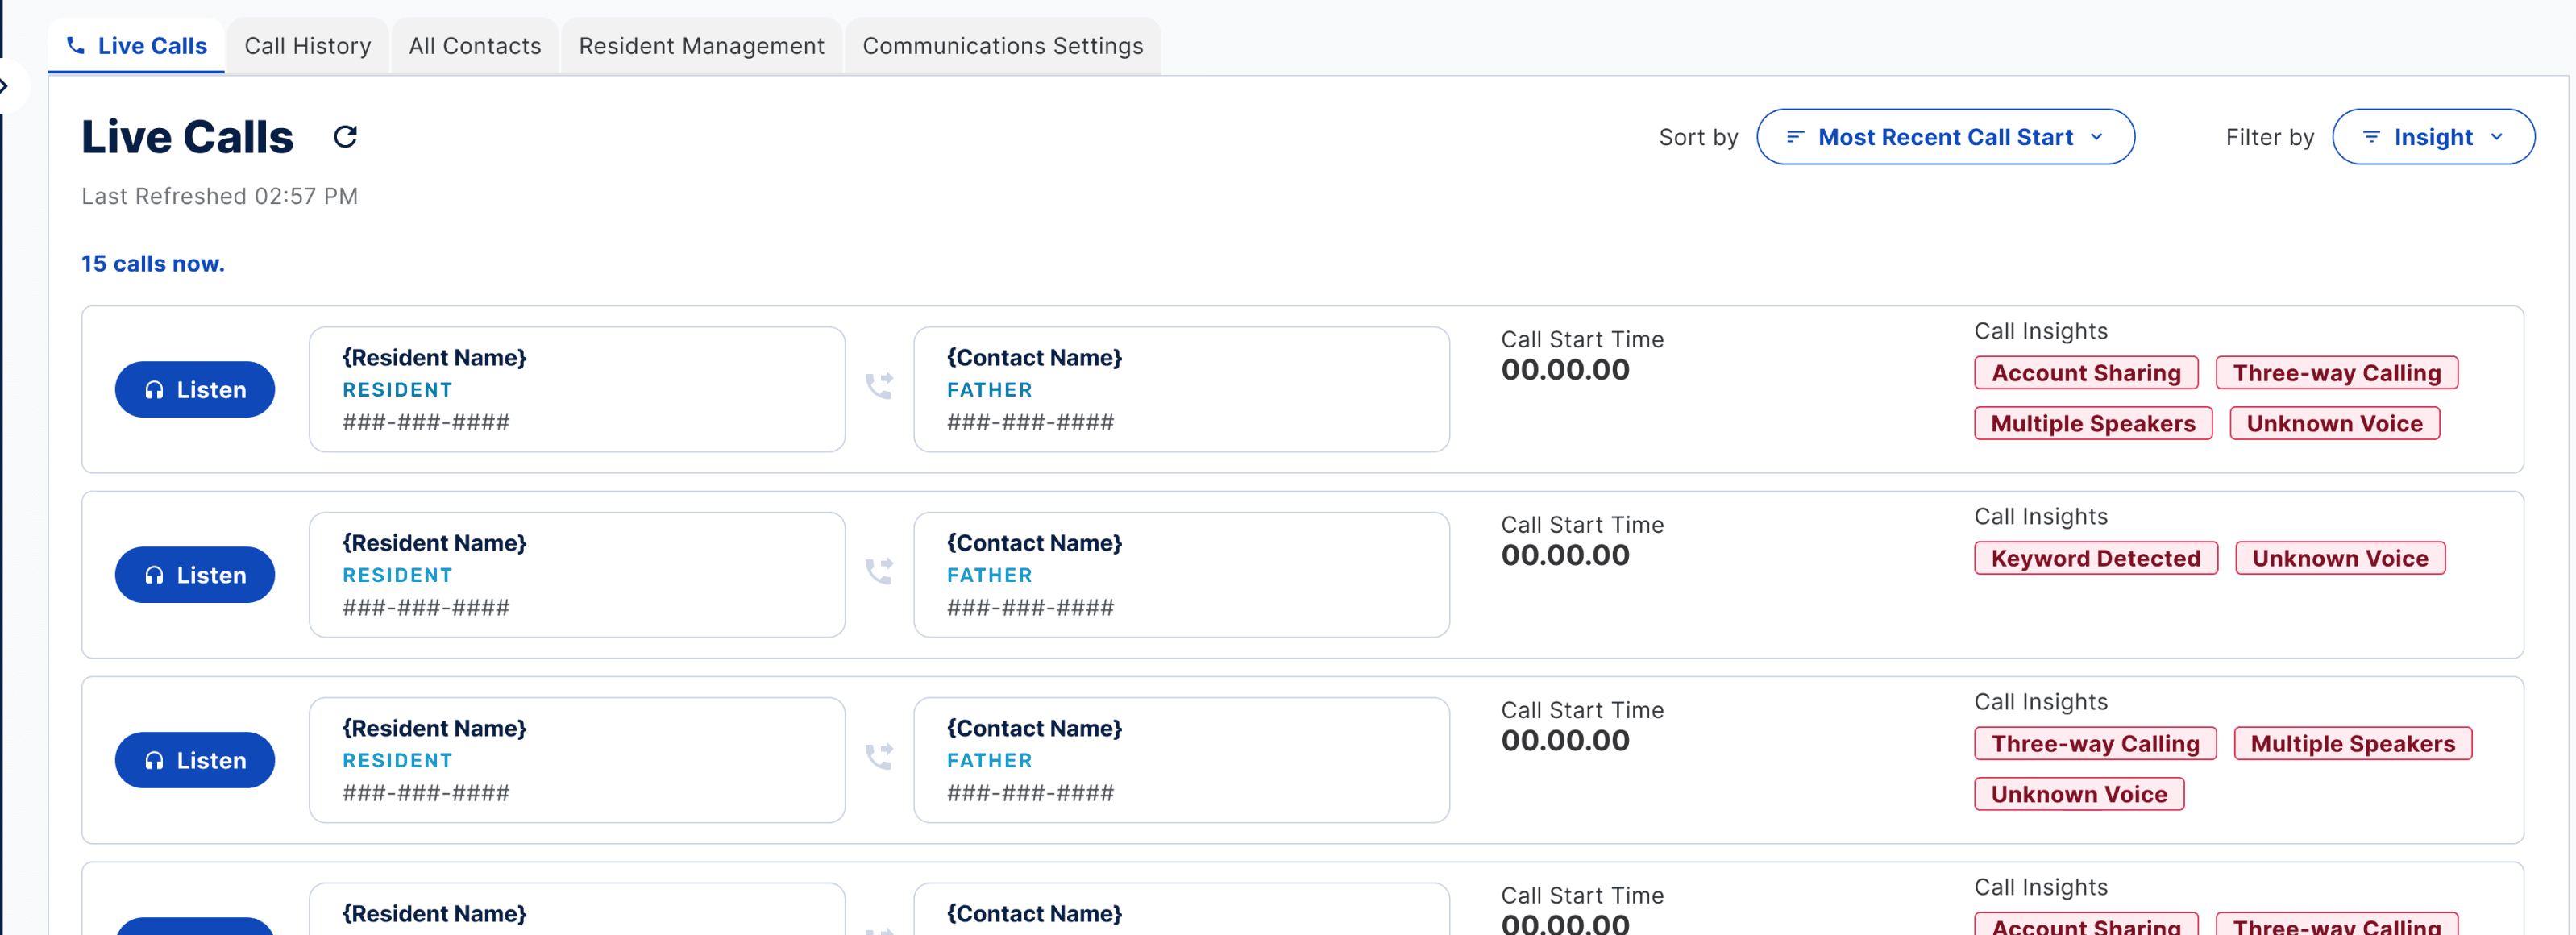The height and width of the screenshot is (935, 2576).
Task: Click Account Sharing tag in first call
Action: (x=2085, y=373)
